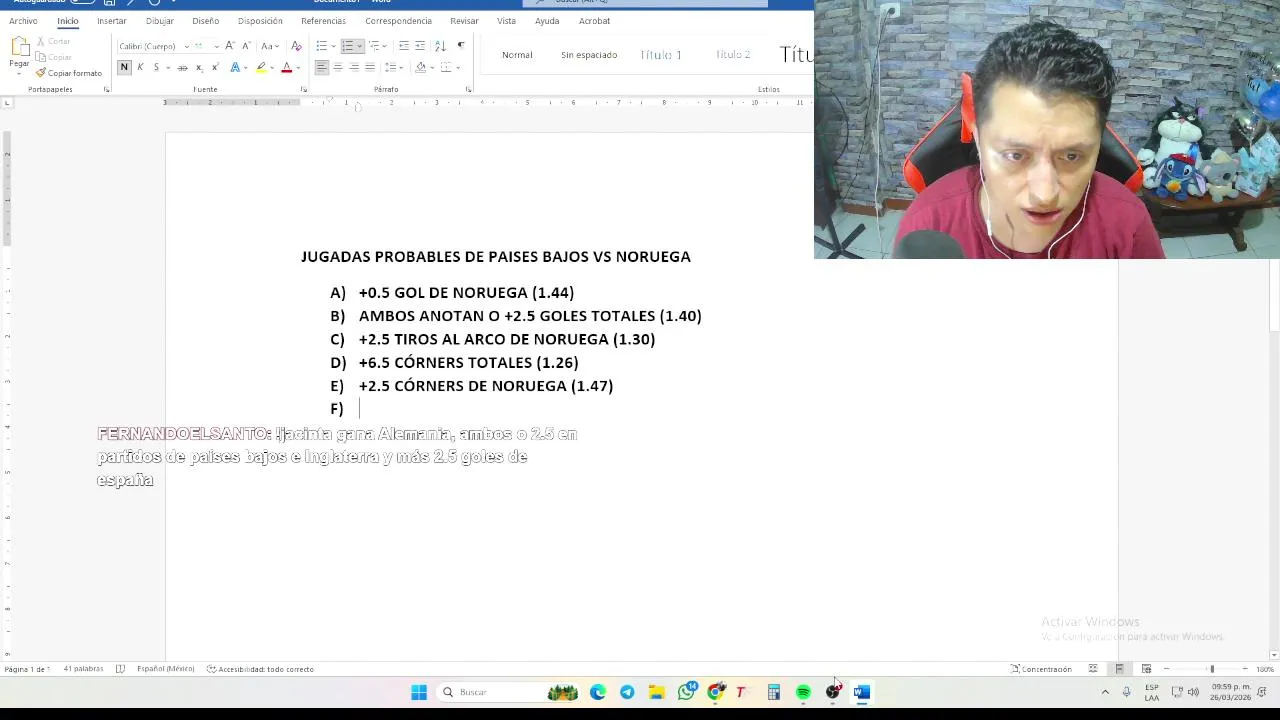Toggle show paragraph marks (pilcrow)
This screenshot has width=1280, height=720.
(x=461, y=46)
